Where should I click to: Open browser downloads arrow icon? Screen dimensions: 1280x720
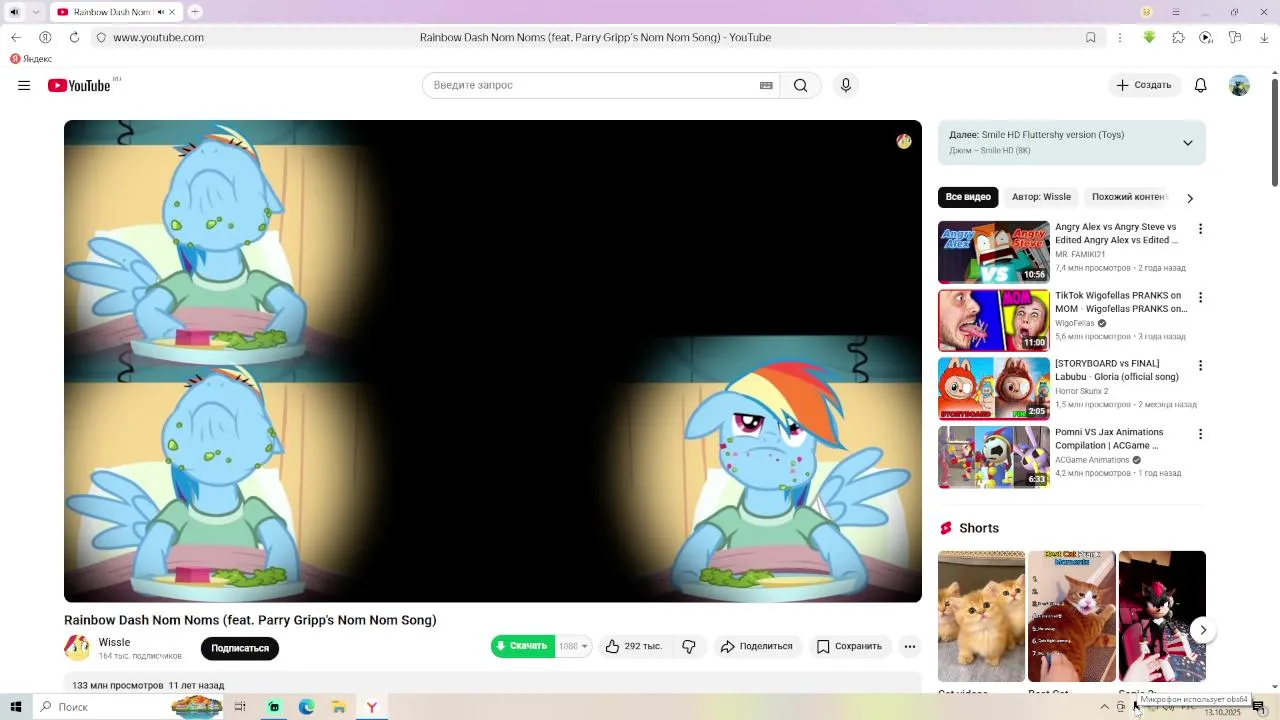click(x=1264, y=37)
